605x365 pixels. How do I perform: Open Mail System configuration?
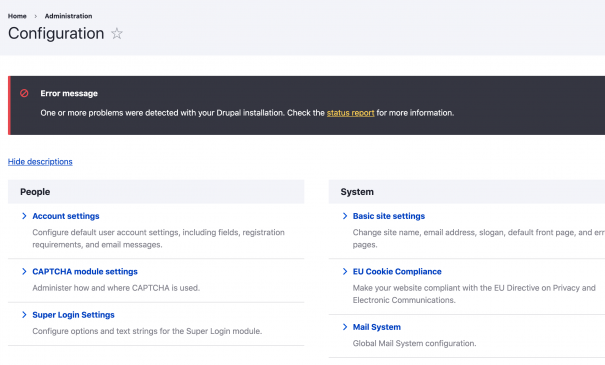coord(377,327)
